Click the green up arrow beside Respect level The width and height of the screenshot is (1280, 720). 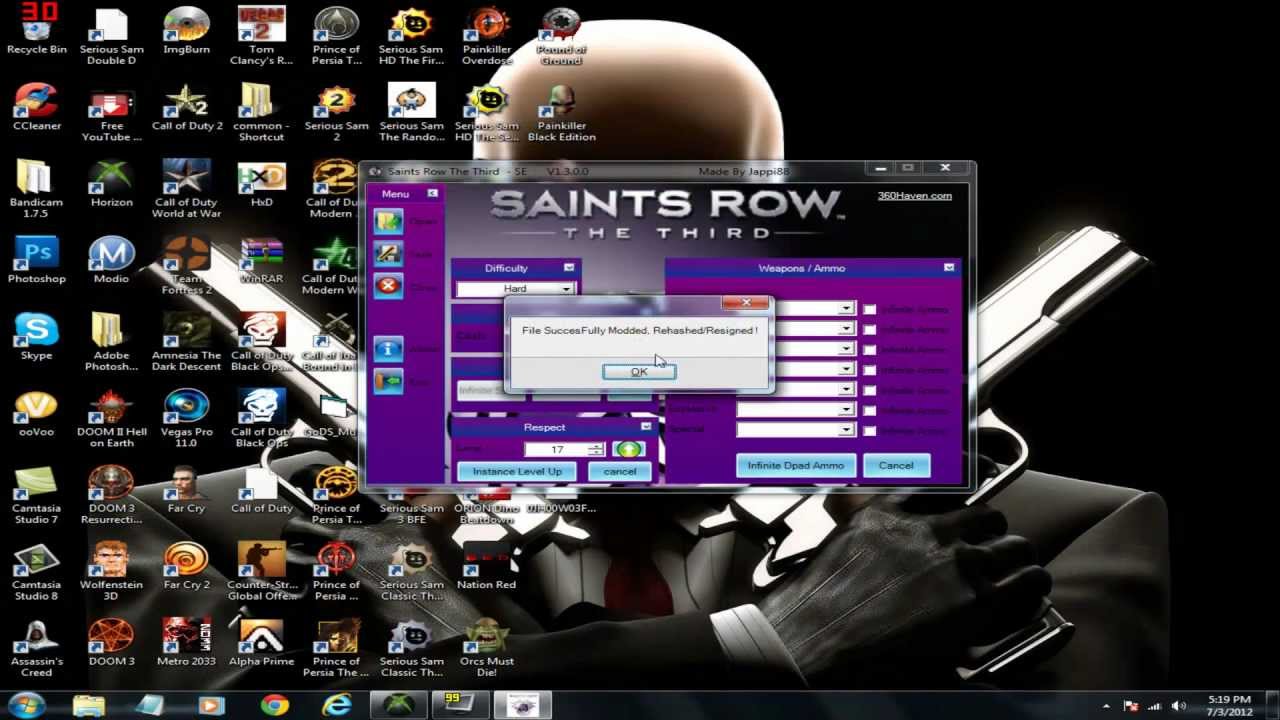point(628,450)
